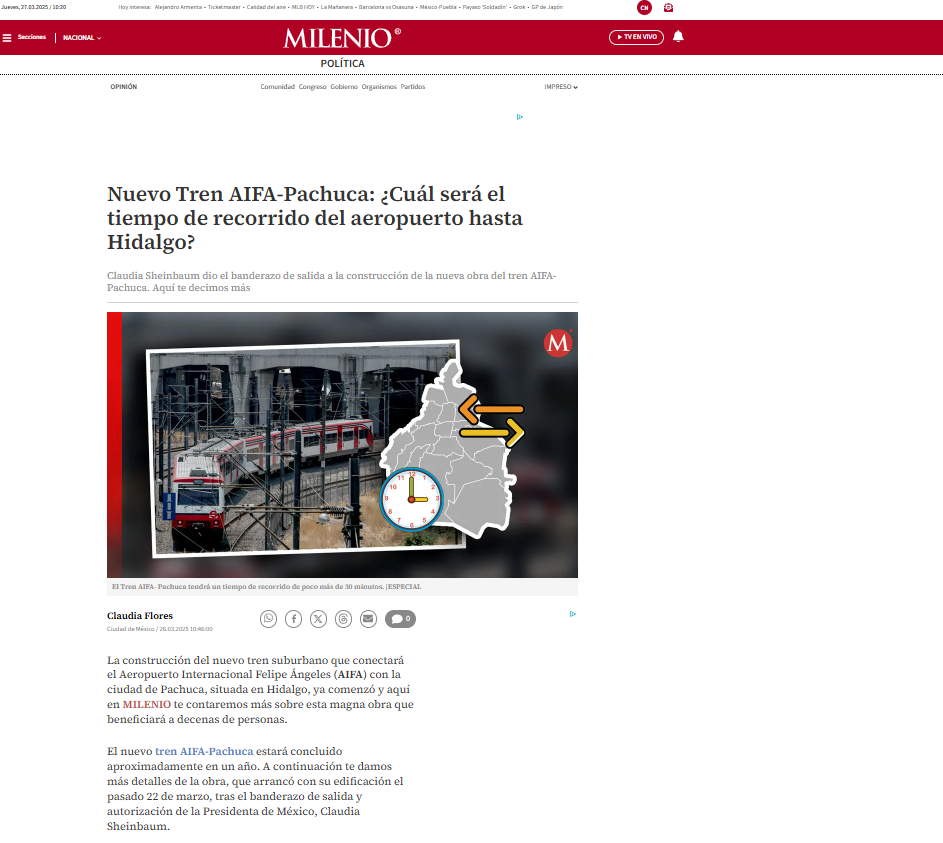Go to the Comunidad subsection
The width and height of the screenshot is (943, 843).
coord(277,87)
